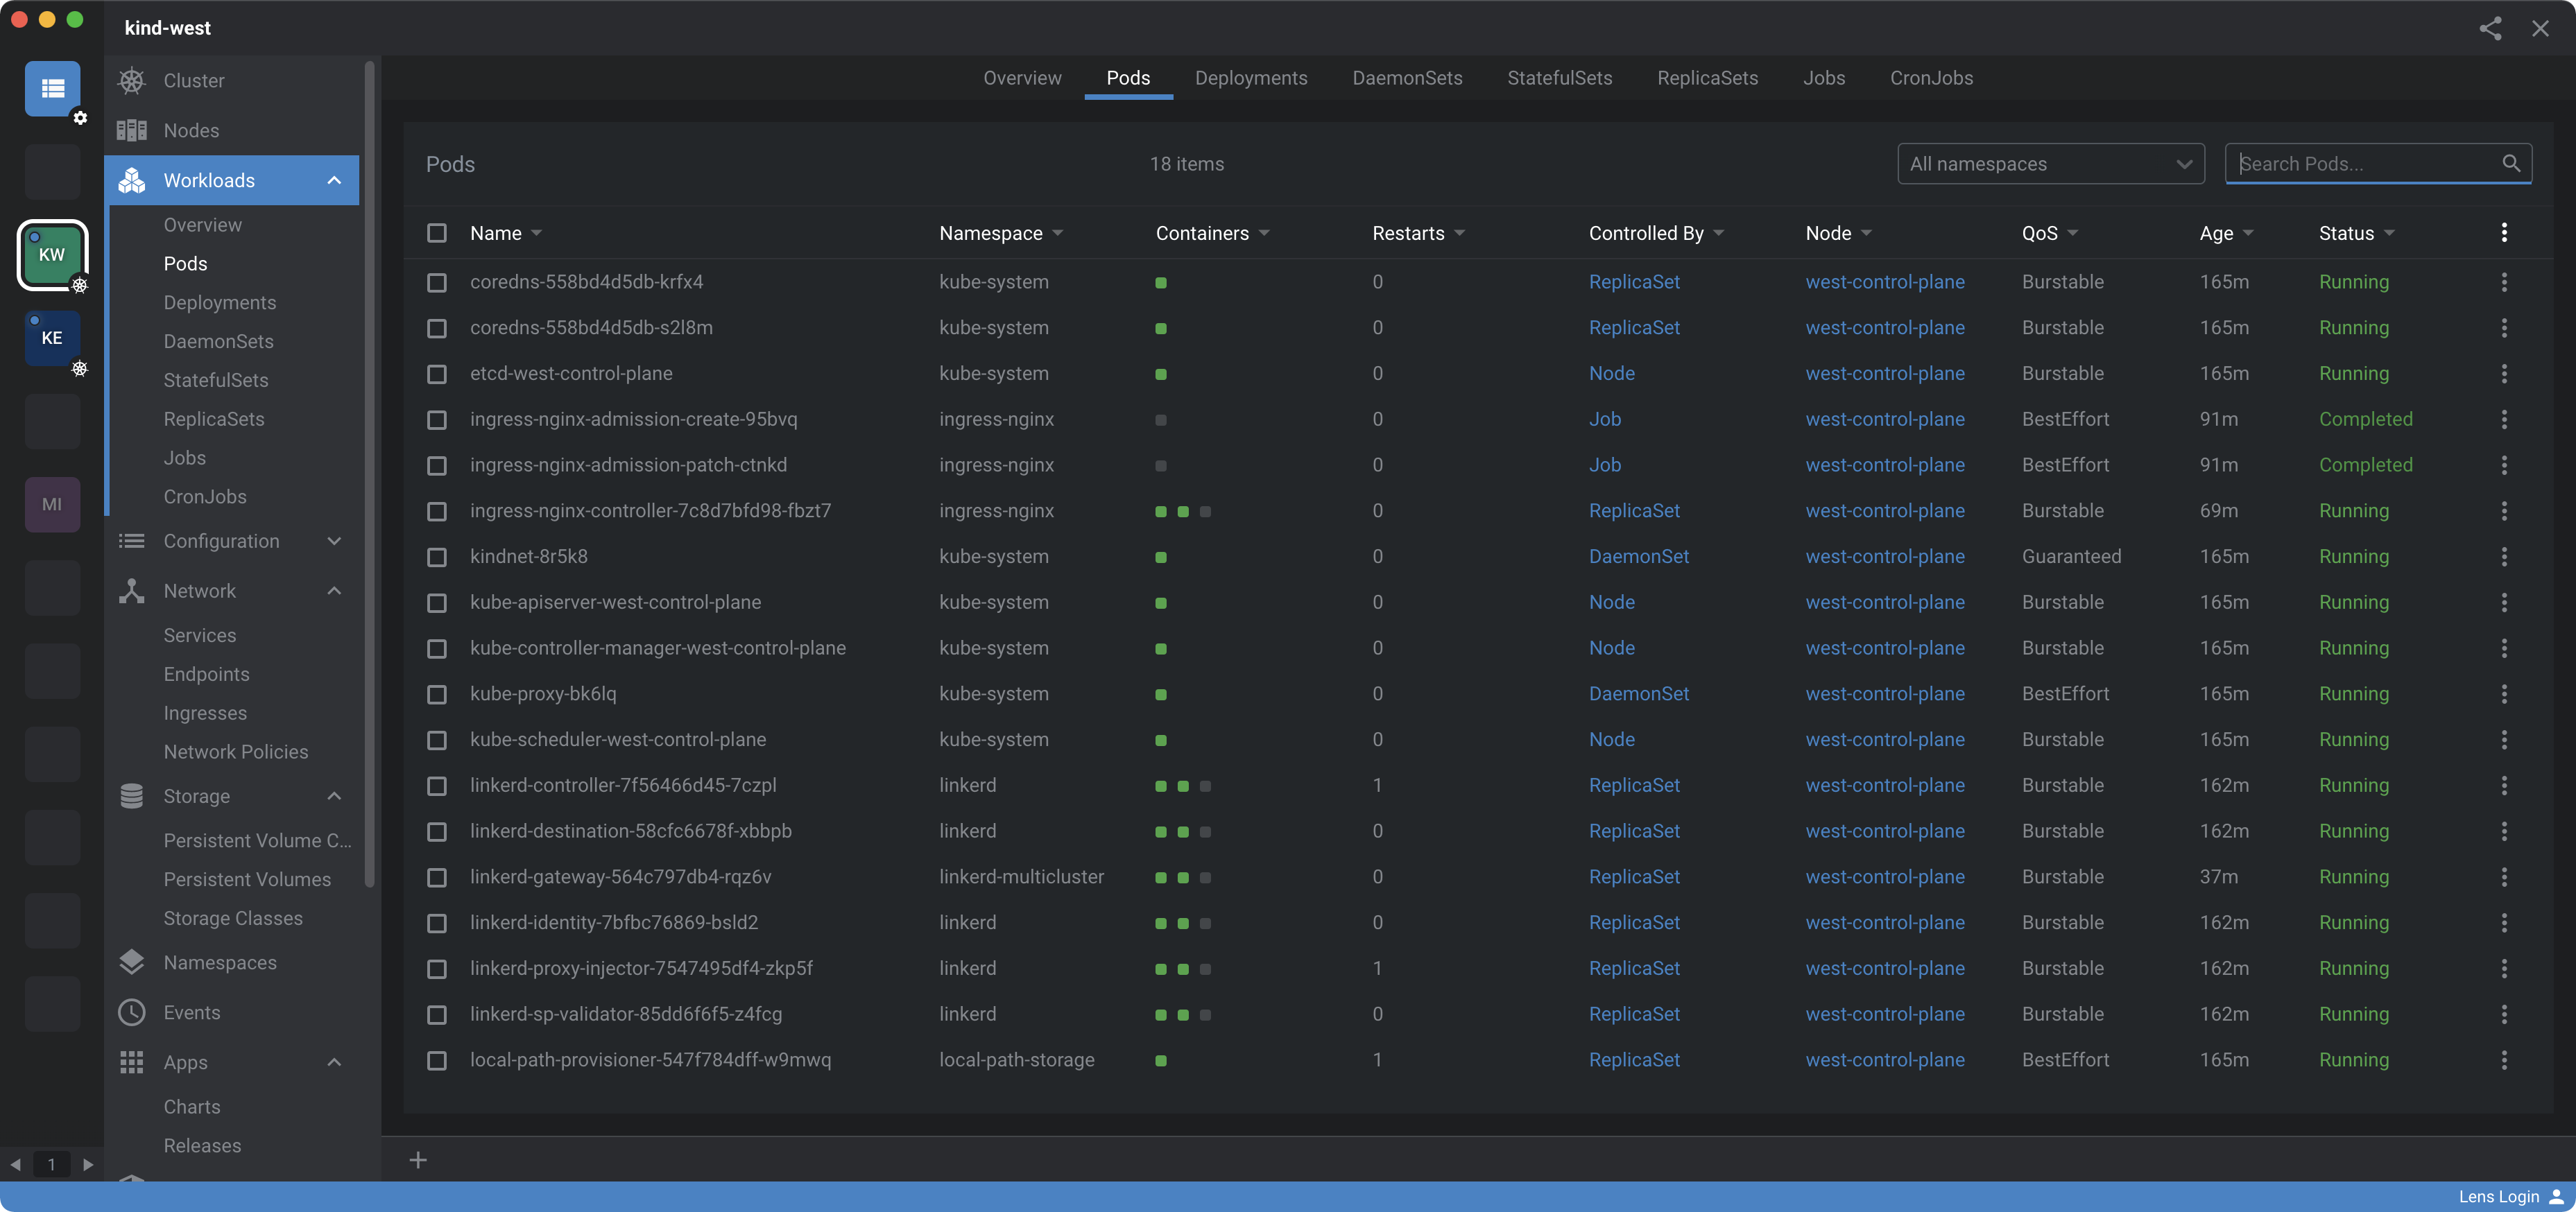The image size is (2576, 1212).
Task: Go to next hotbar with right arrow
Action: [88, 1164]
